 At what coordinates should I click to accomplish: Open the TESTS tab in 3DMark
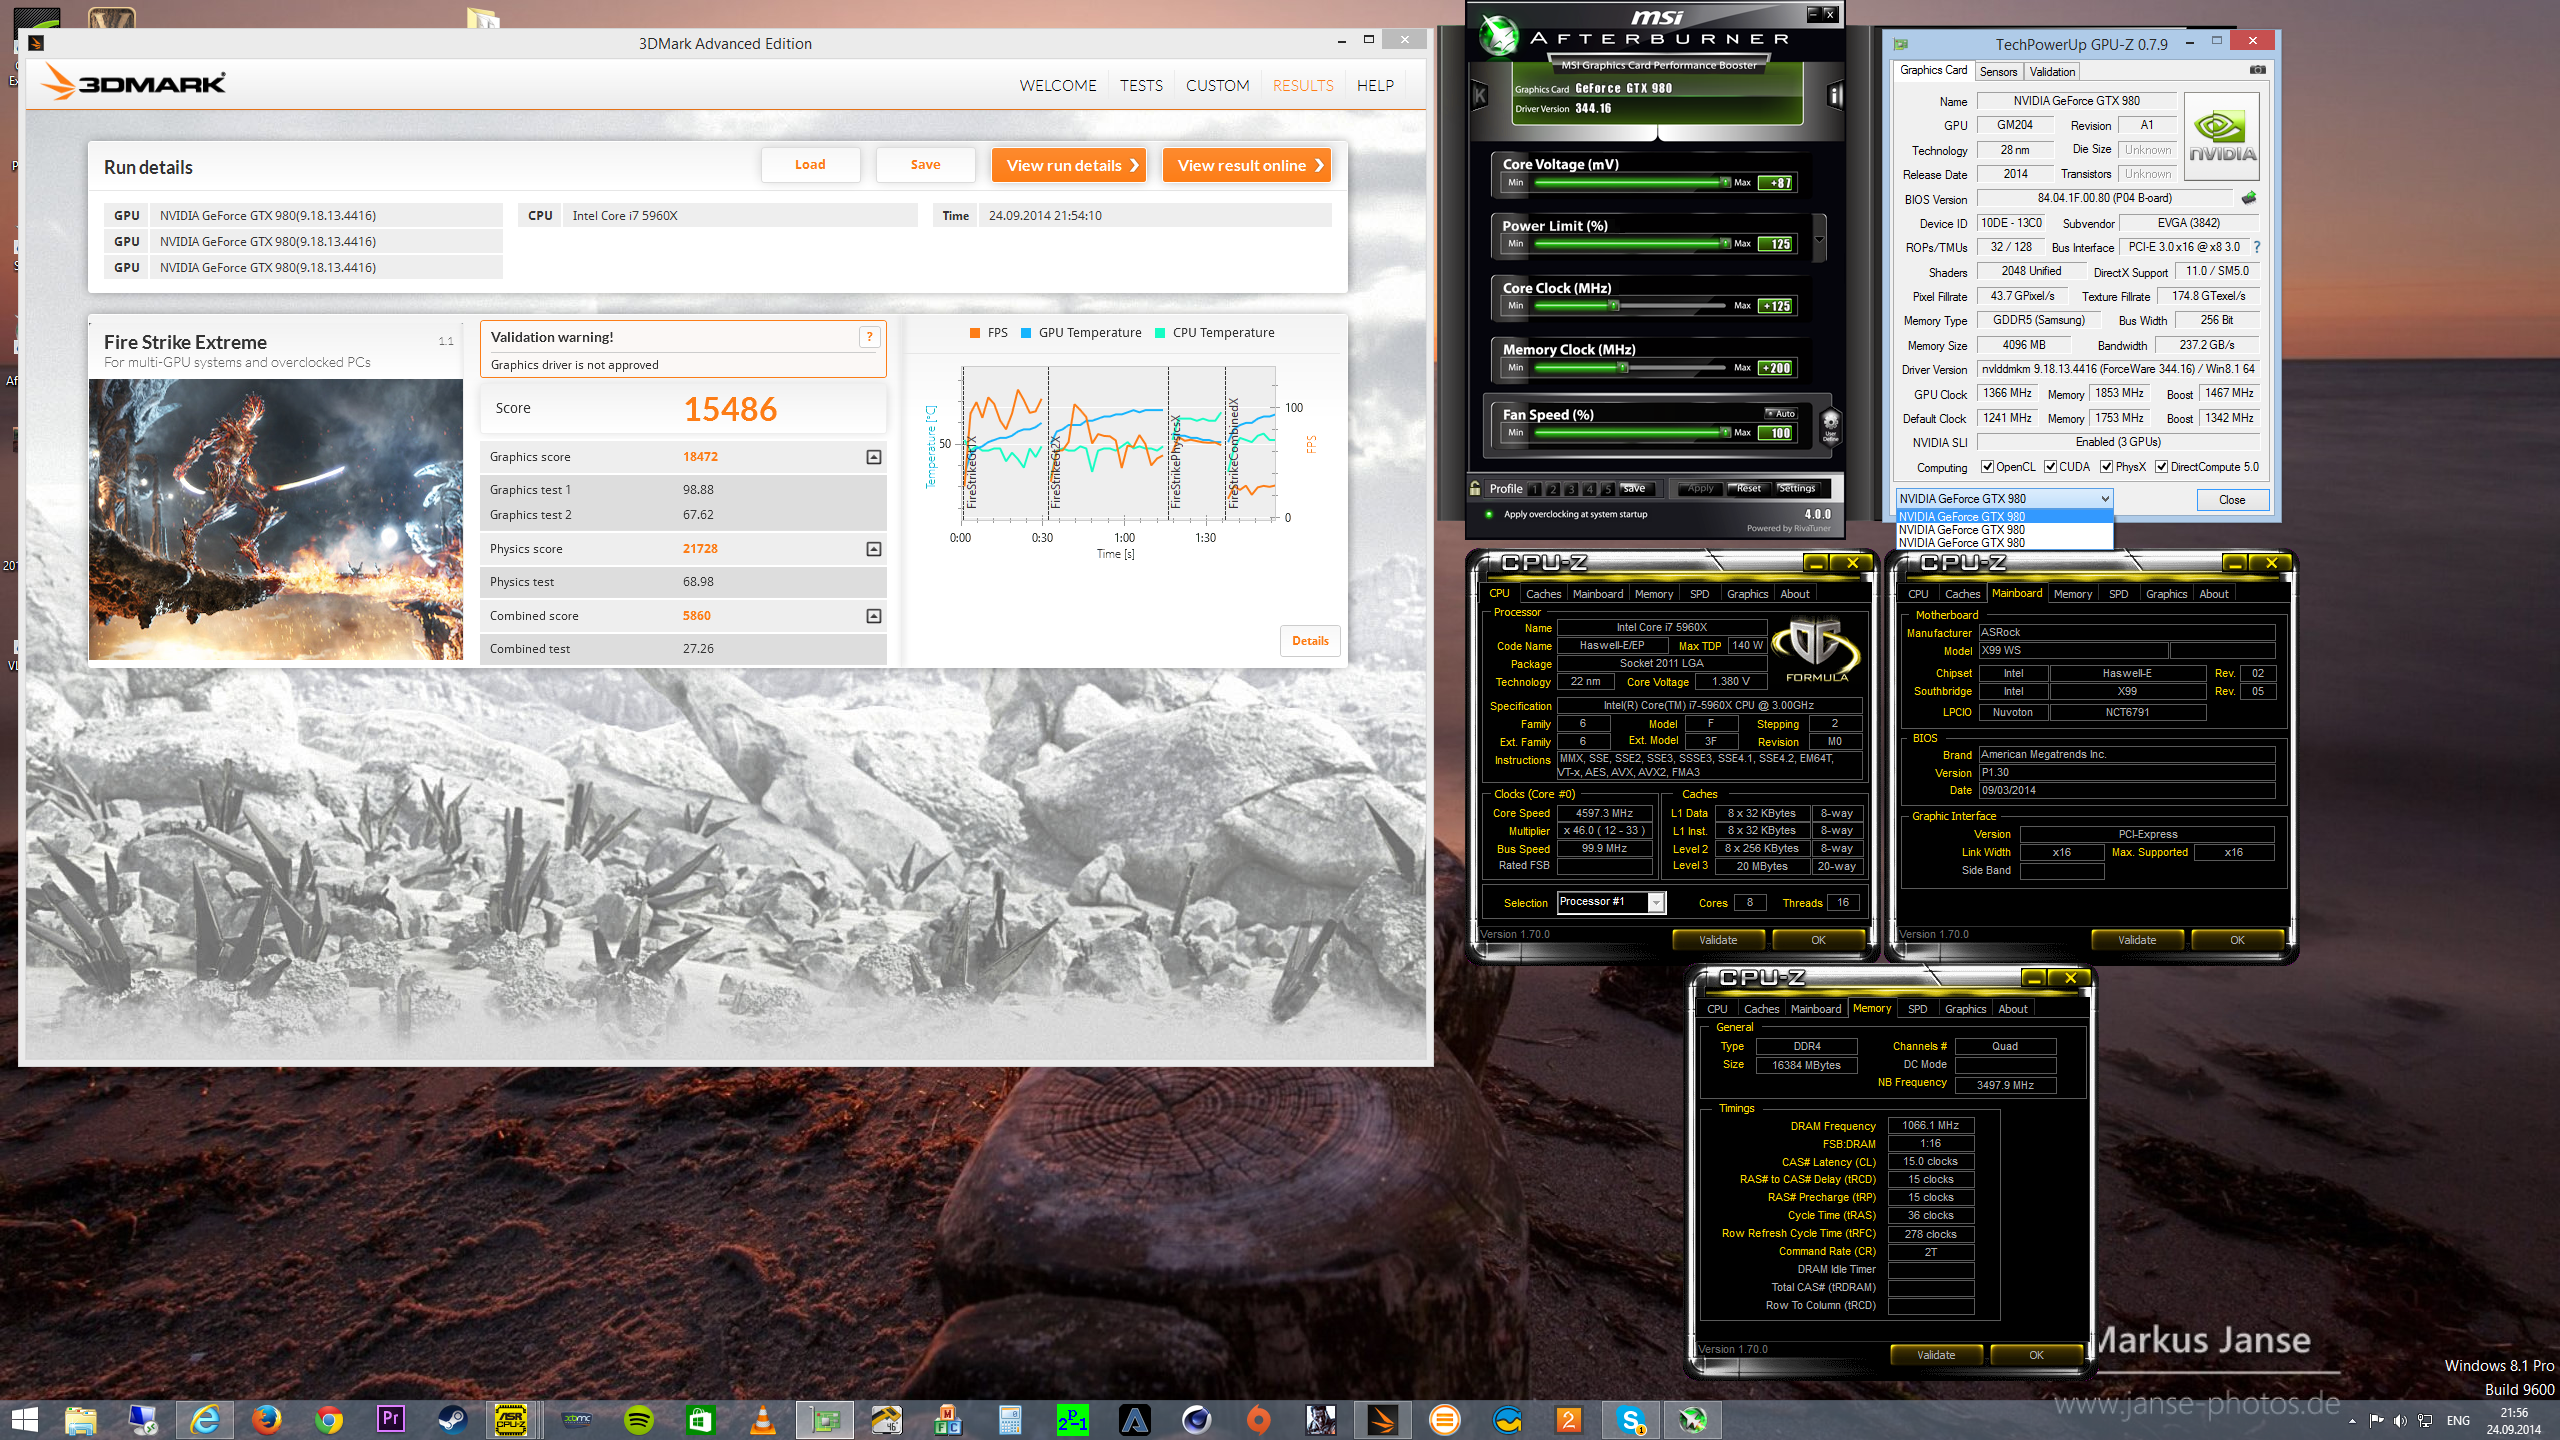tap(1141, 86)
